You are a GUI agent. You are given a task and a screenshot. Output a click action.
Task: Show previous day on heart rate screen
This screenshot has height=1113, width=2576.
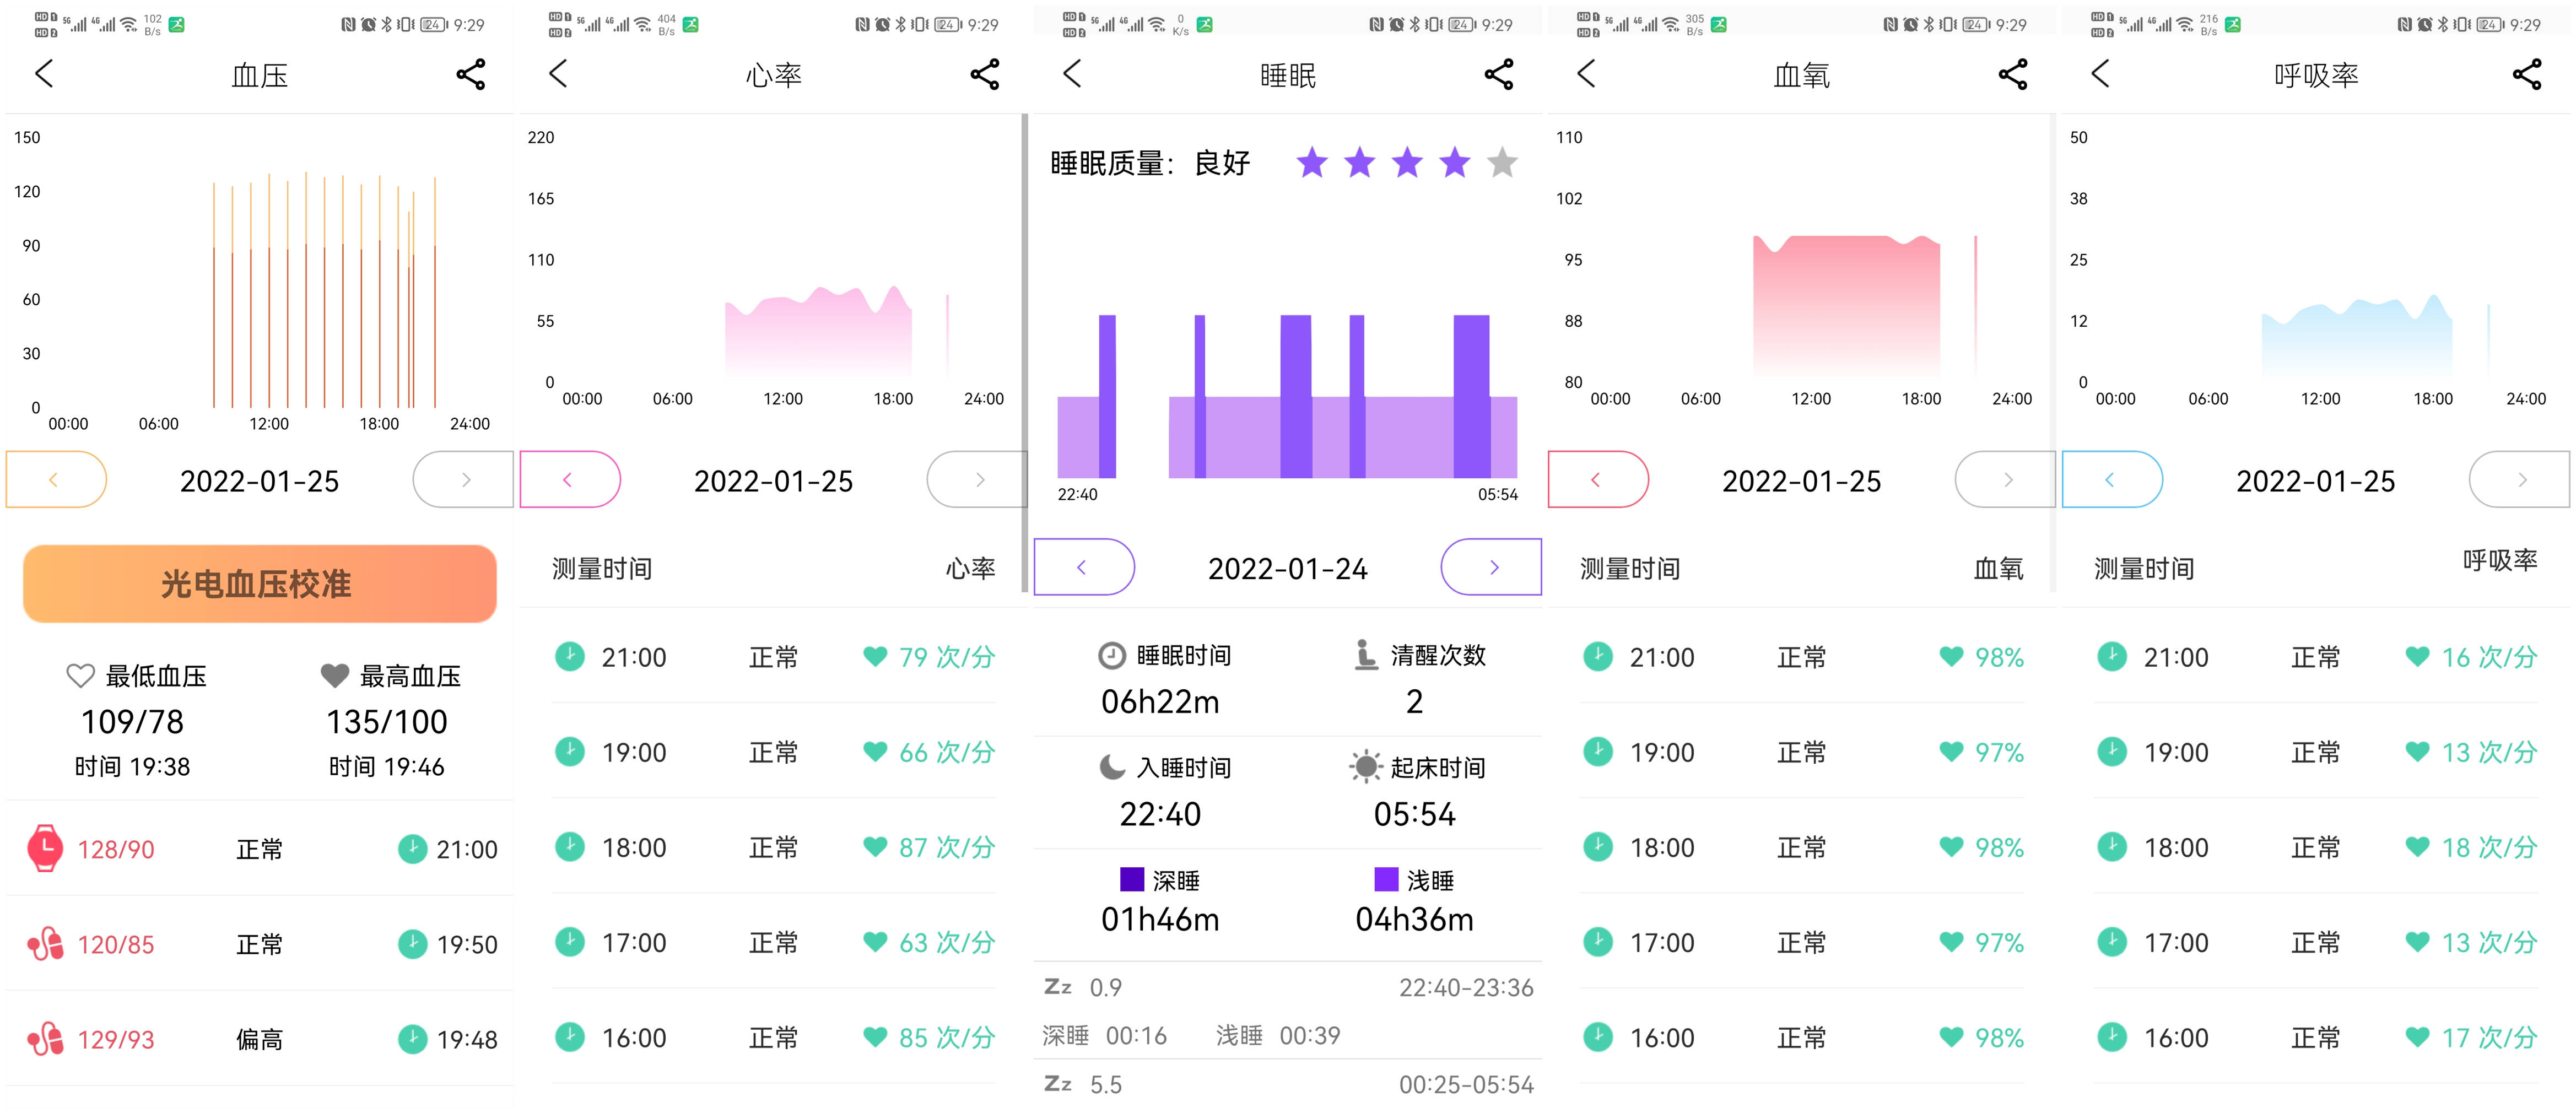[570, 479]
